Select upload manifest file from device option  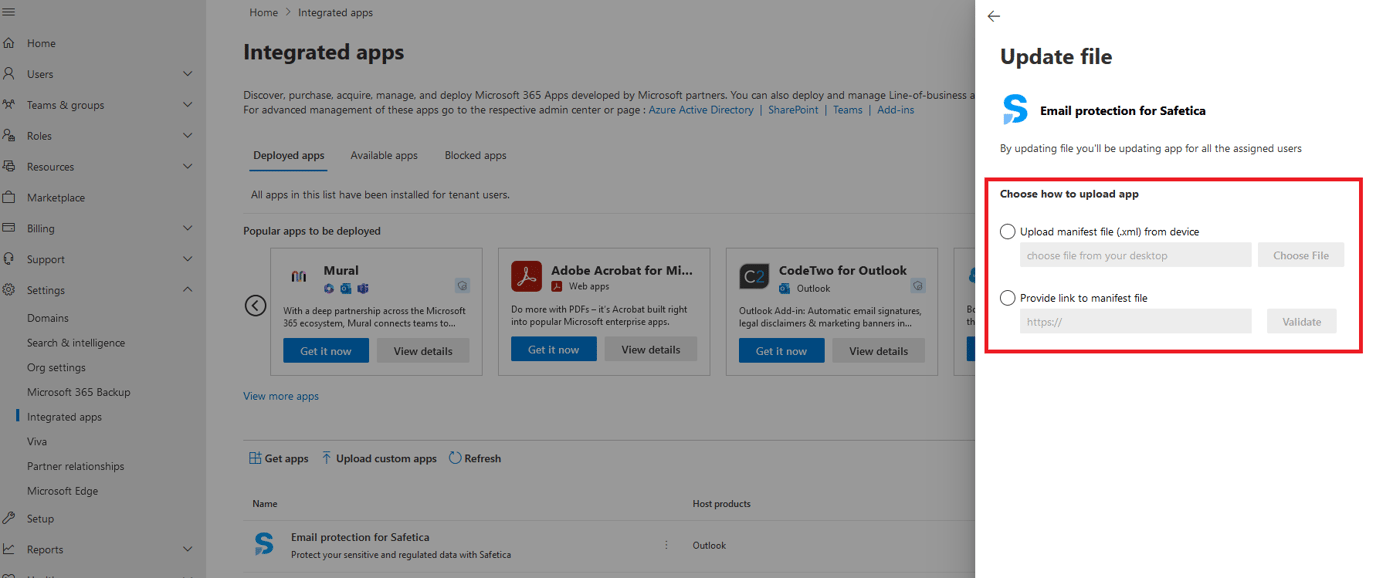coord(1007,231)
